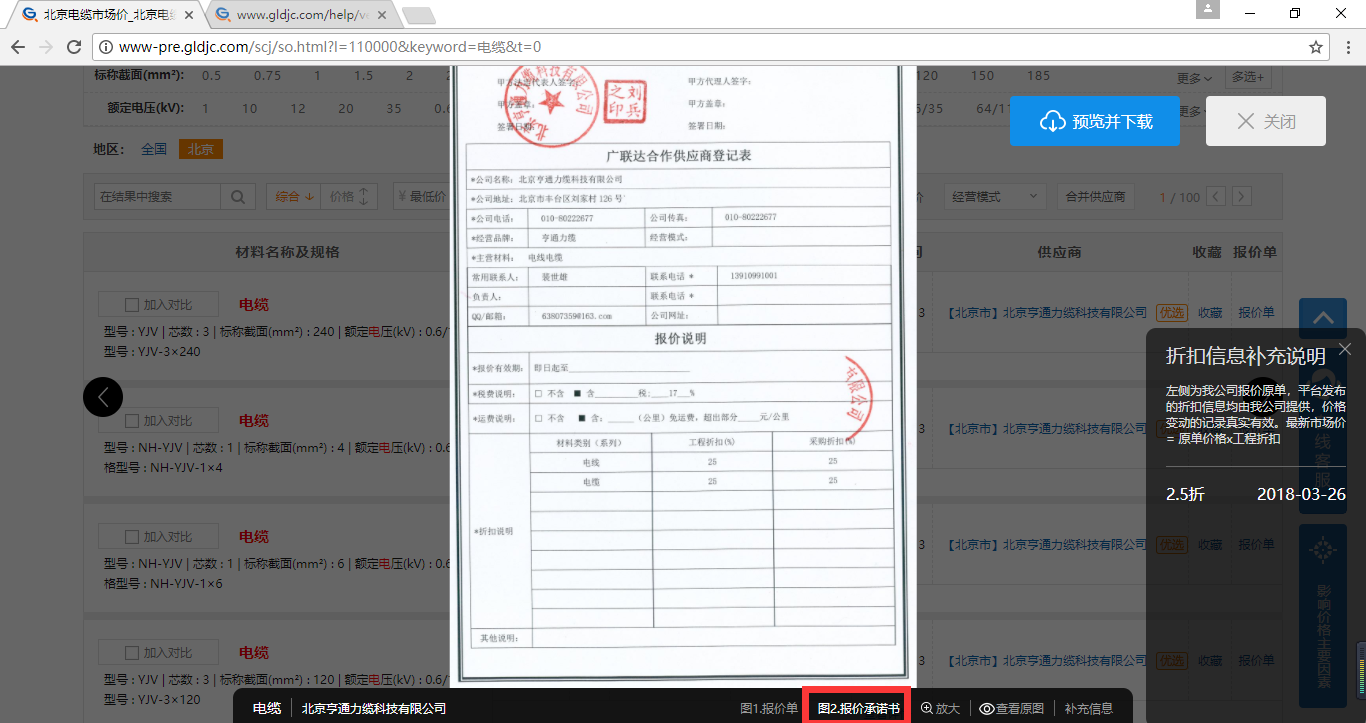Click the address bar URL
This screenshot has width=1366, height=723.
coord(330,47)
